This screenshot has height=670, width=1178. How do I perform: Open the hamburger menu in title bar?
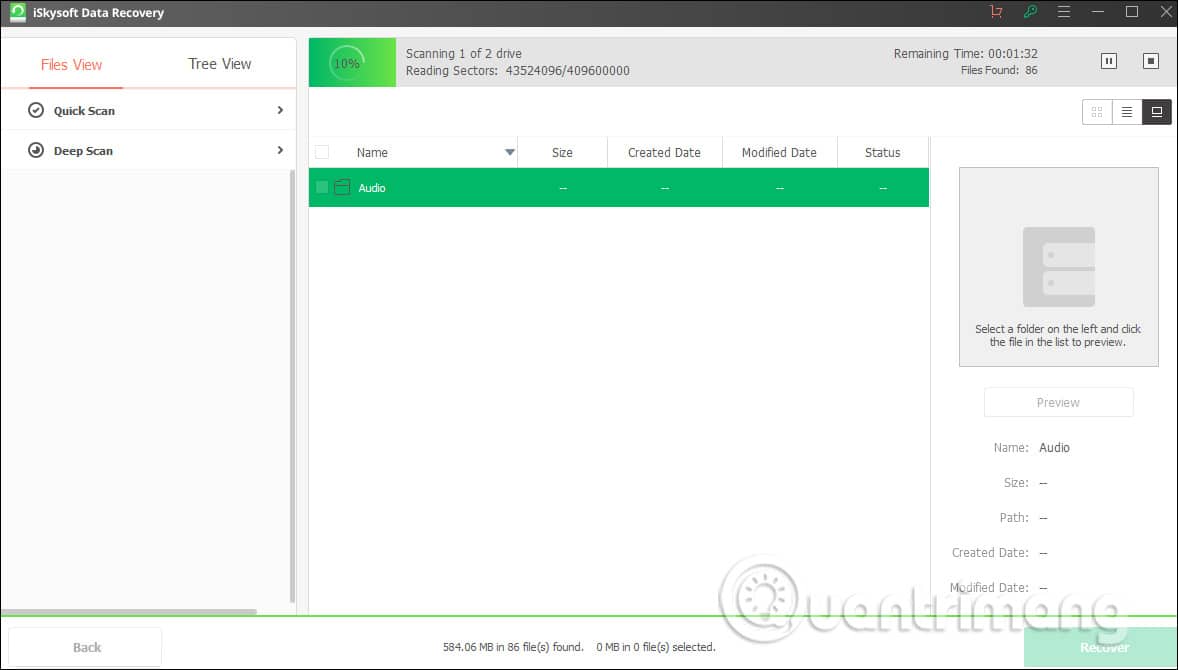(1064, 12)
